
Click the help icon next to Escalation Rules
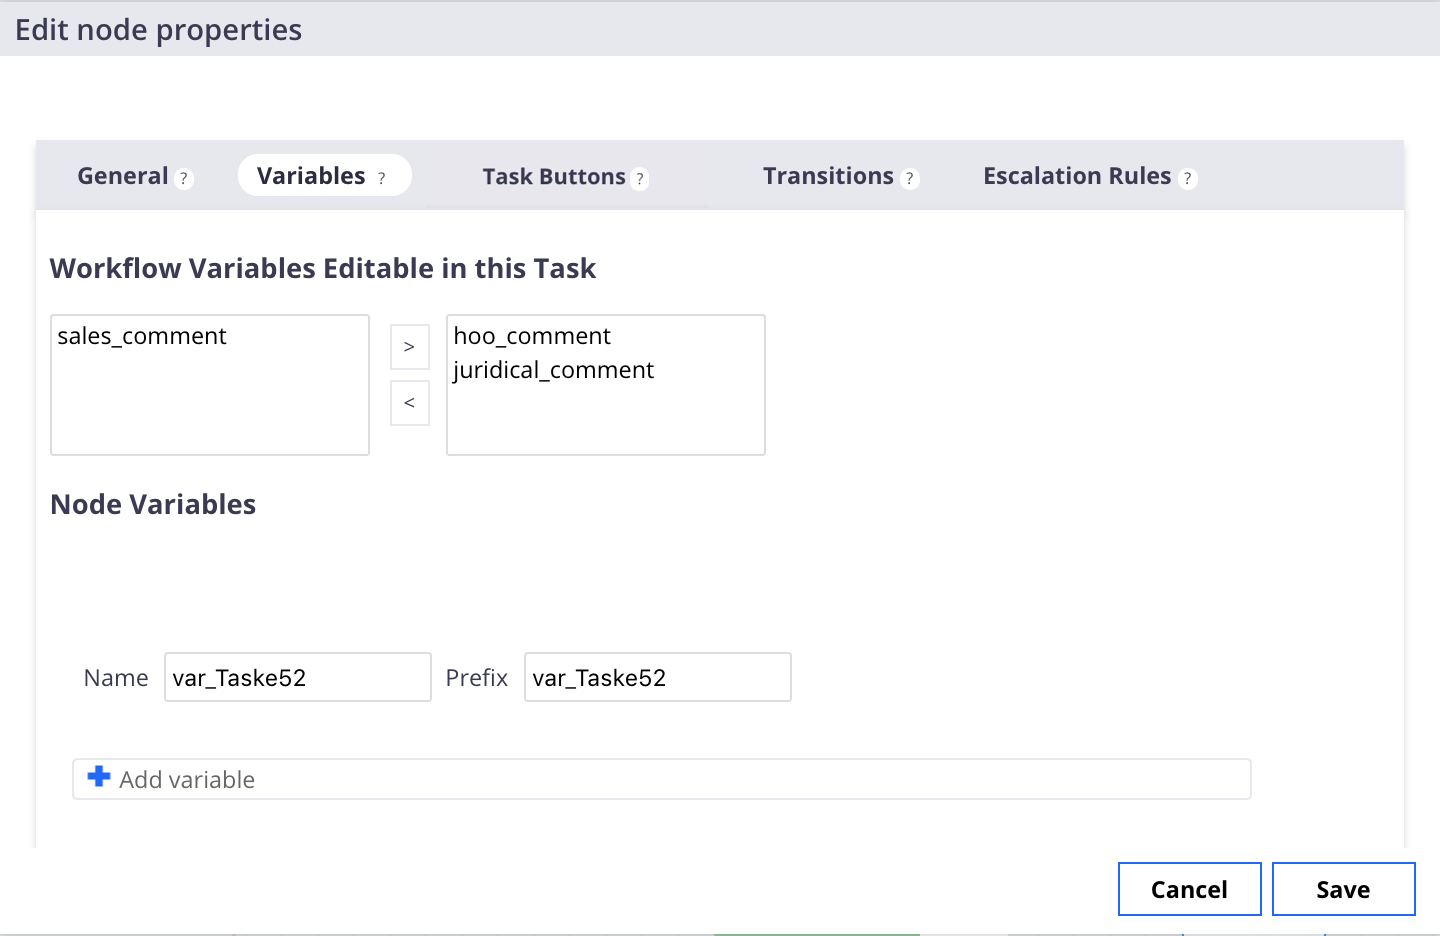(1187, 179)
